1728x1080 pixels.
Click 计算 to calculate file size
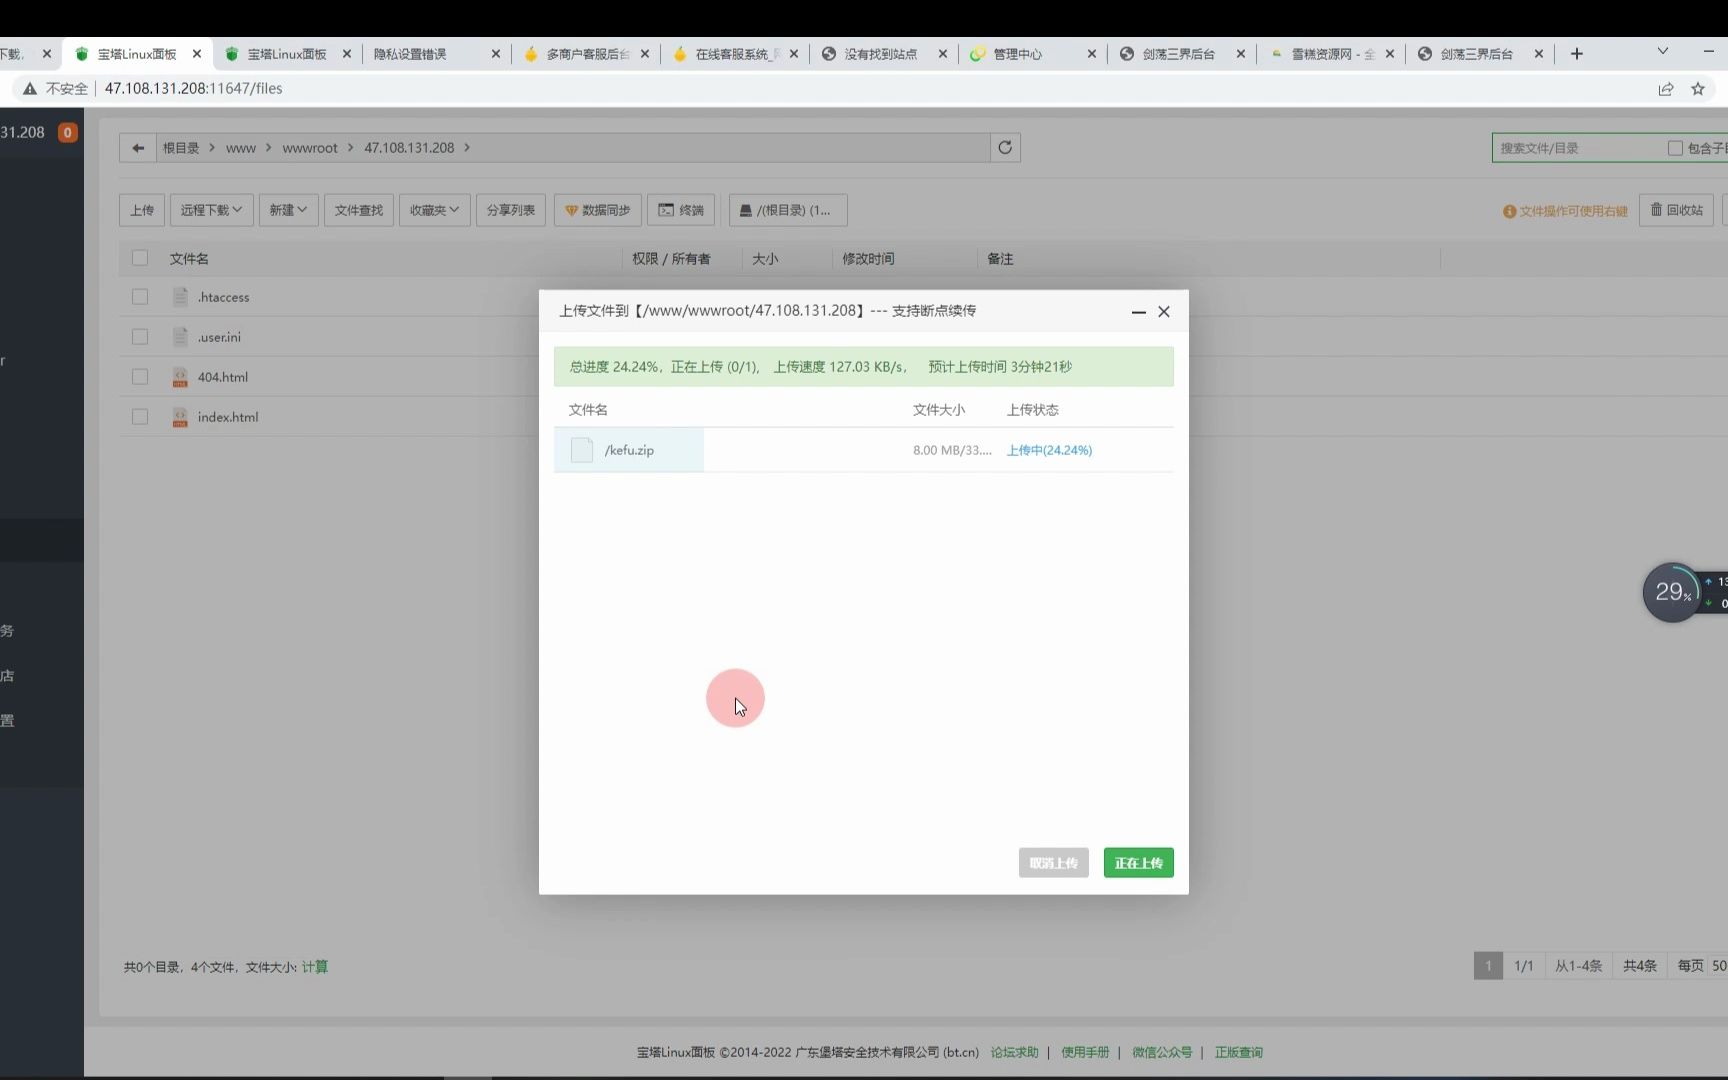point(315,967)
